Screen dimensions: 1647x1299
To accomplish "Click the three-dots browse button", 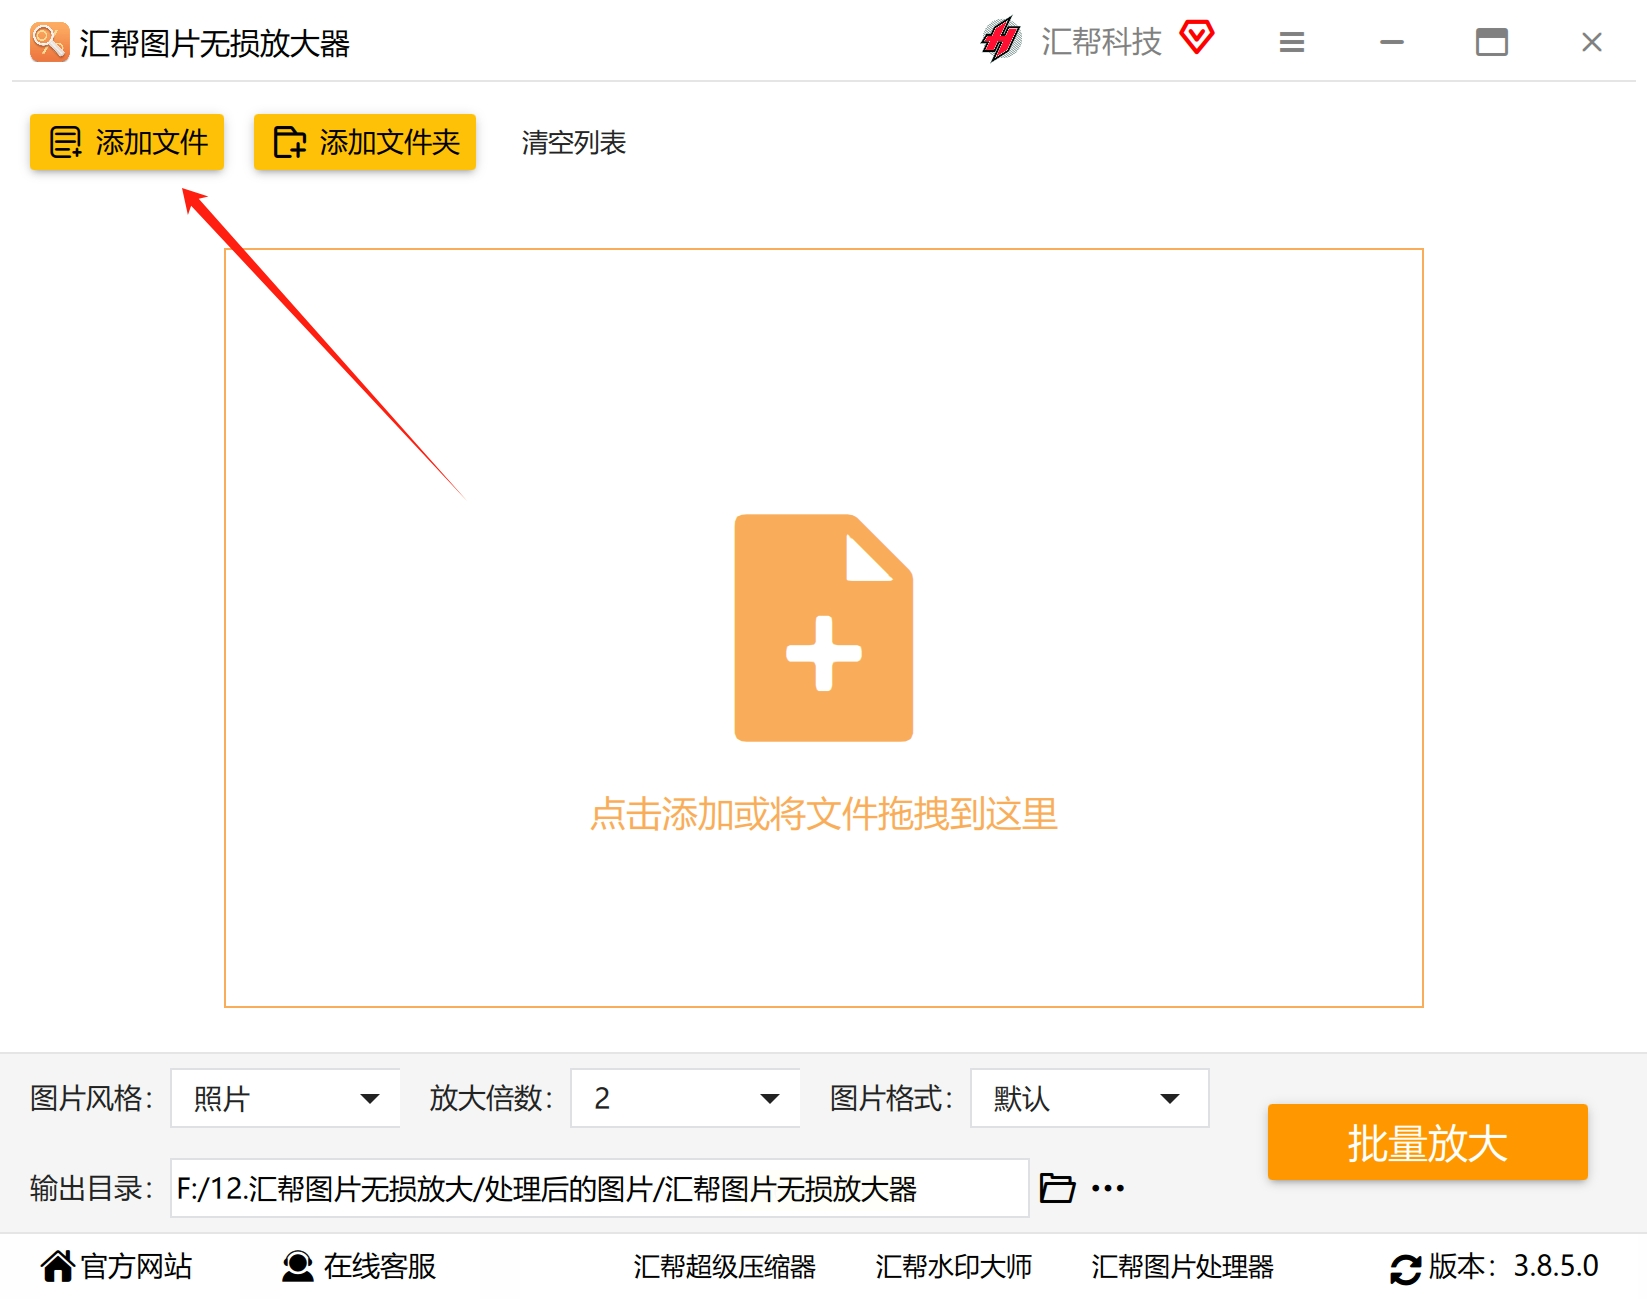I will point(1108,1188).
